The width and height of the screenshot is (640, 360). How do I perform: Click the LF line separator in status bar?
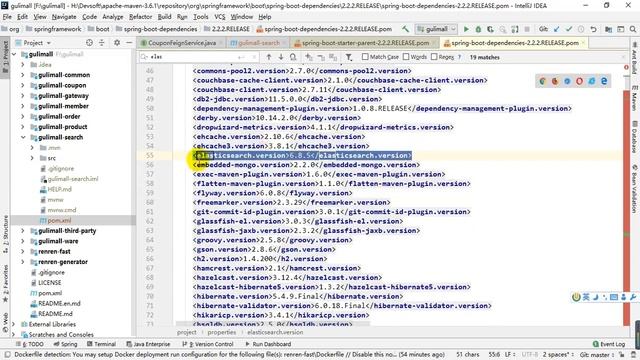[x=509, y=355]
